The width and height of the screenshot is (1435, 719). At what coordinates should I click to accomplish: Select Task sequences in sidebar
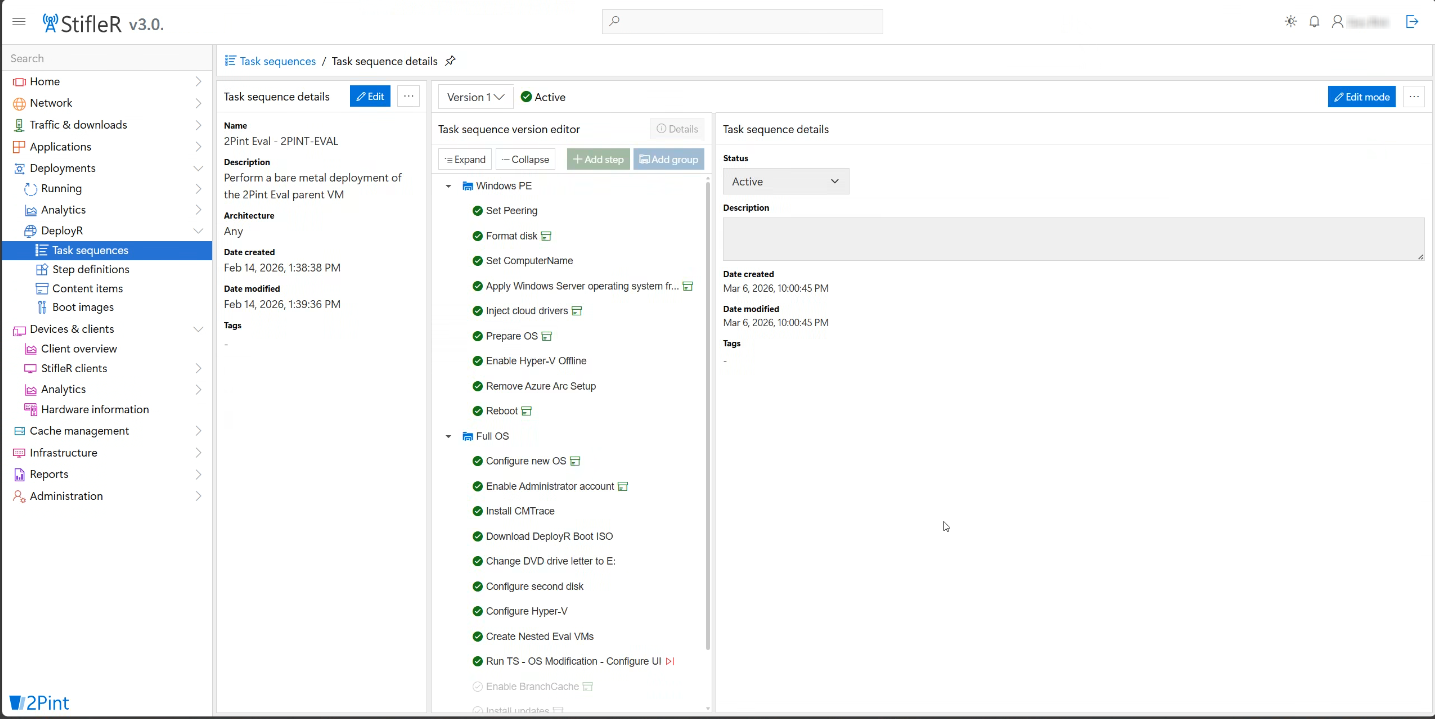tap(107, 251)
